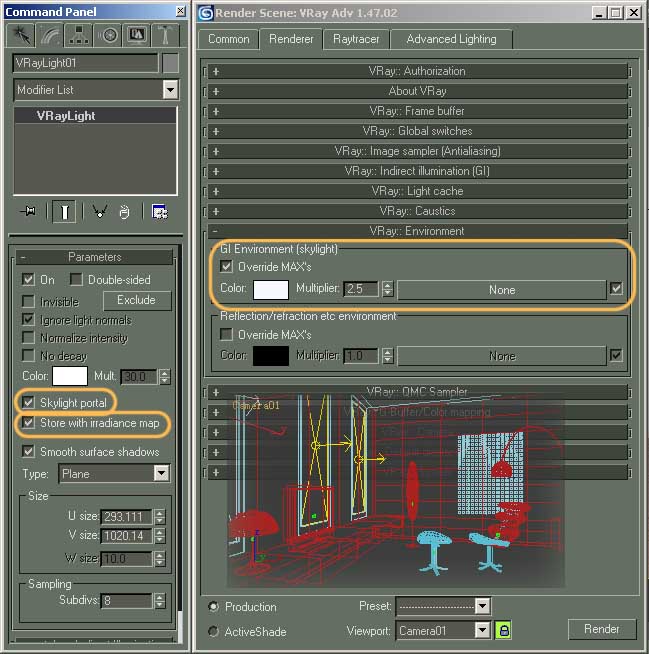Expand VRay:: Global switches rollout
Image resolution: width=649 pixels, height=654 pixels.
417,131
